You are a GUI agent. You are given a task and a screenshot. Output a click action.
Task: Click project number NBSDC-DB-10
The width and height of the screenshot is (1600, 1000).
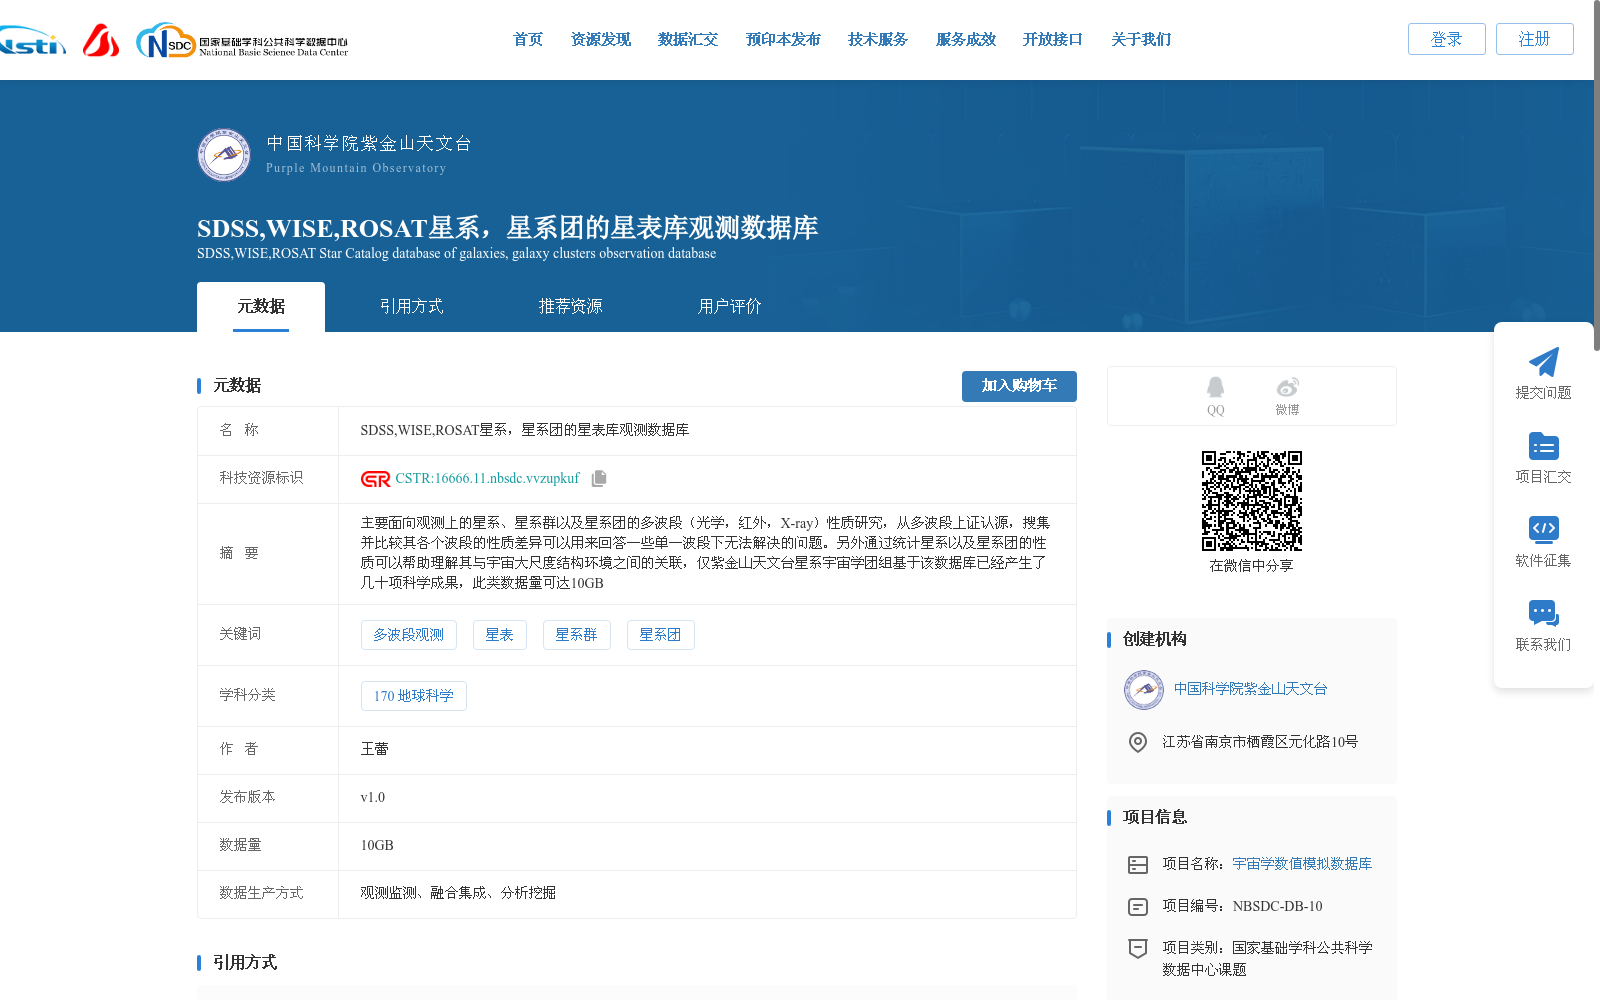1277,907
